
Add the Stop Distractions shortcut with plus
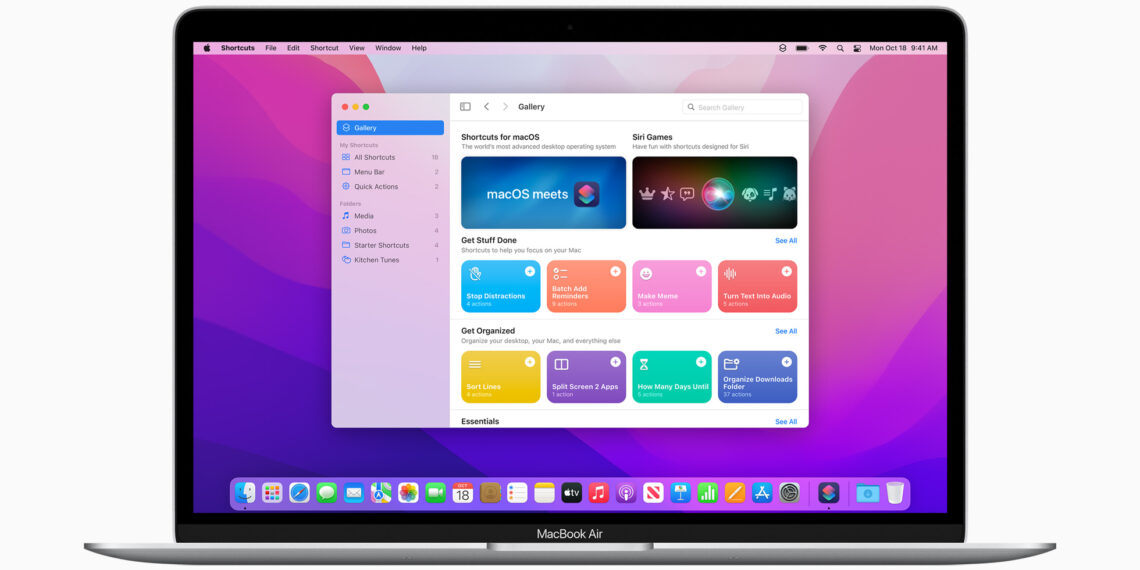[x=530, y=272]
